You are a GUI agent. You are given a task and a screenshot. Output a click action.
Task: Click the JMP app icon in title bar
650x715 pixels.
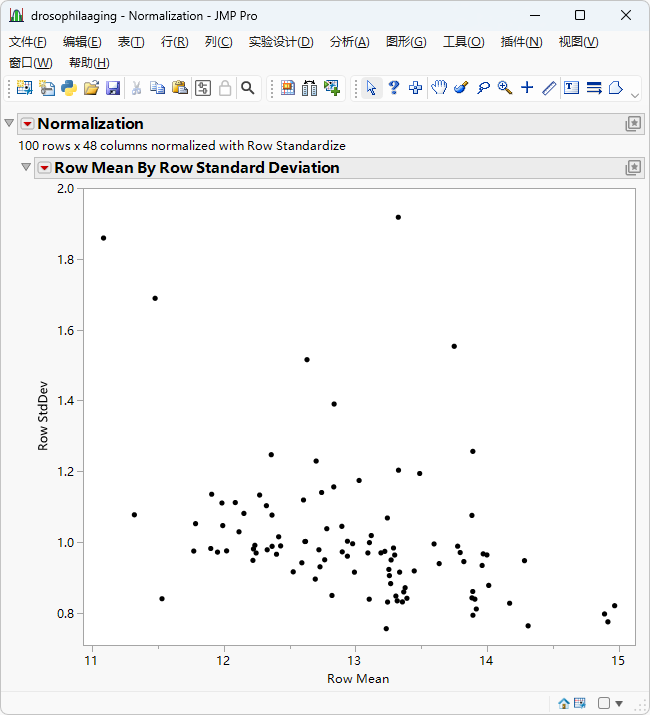pos(16,16)
